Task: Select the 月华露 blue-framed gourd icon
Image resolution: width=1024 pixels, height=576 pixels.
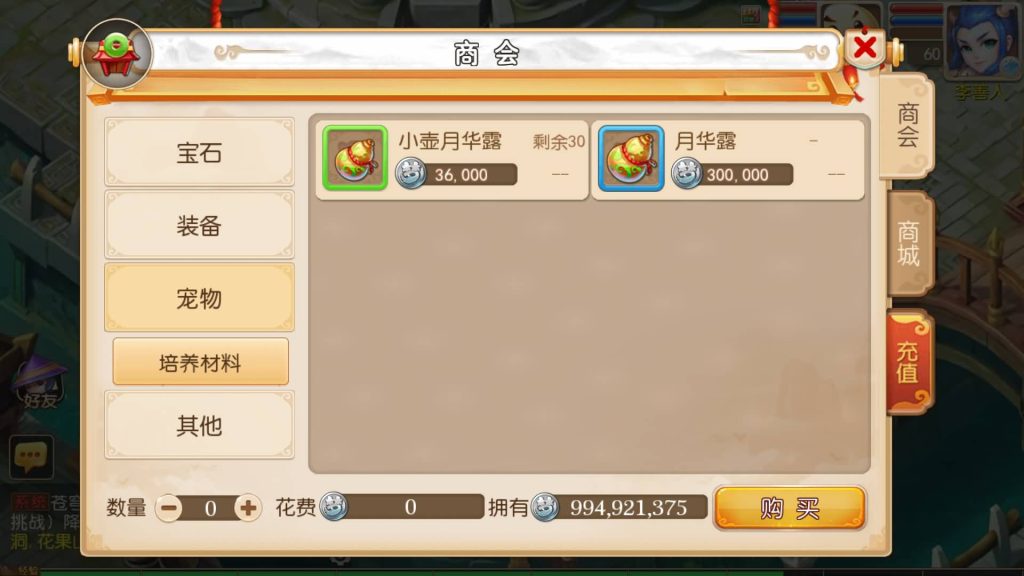Action: [631, 158]
